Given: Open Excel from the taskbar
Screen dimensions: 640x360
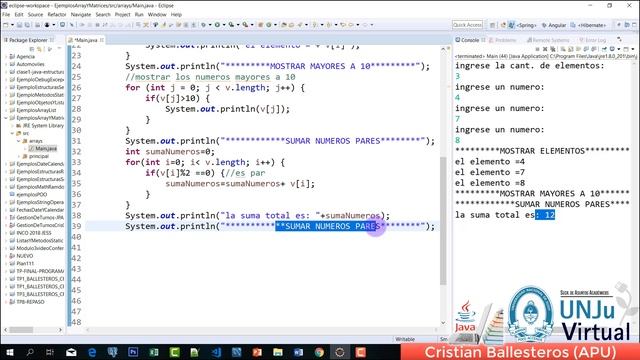Looking at the screenshot, I should (154, 352).
